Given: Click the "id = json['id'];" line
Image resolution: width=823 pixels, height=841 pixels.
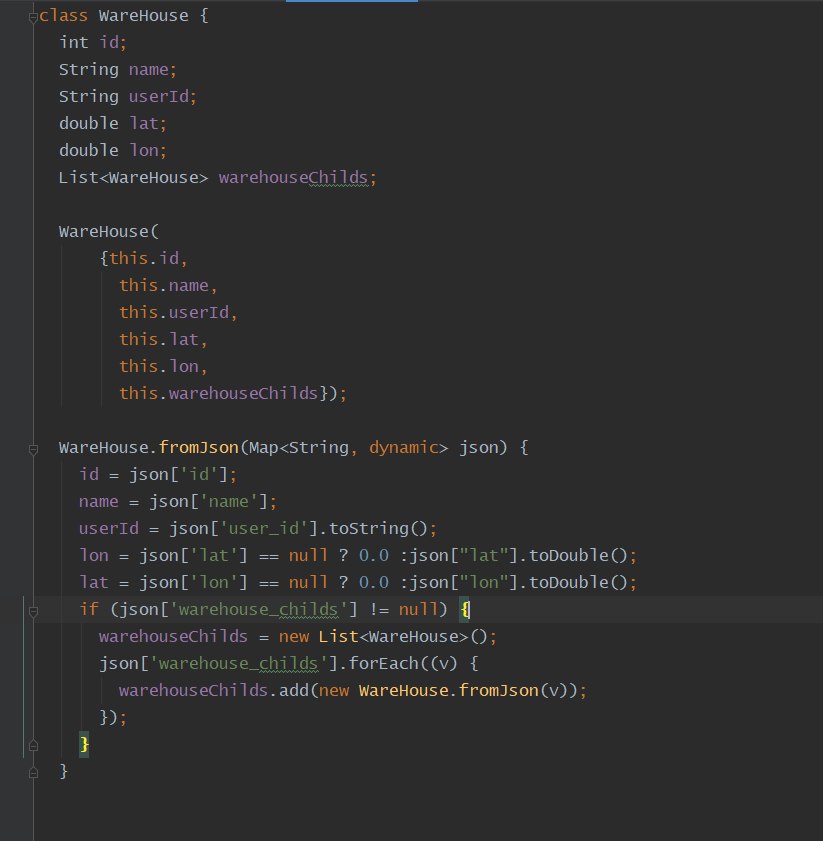Looking at the screenshot, I should pyautogui.click(x=158, y=474).
